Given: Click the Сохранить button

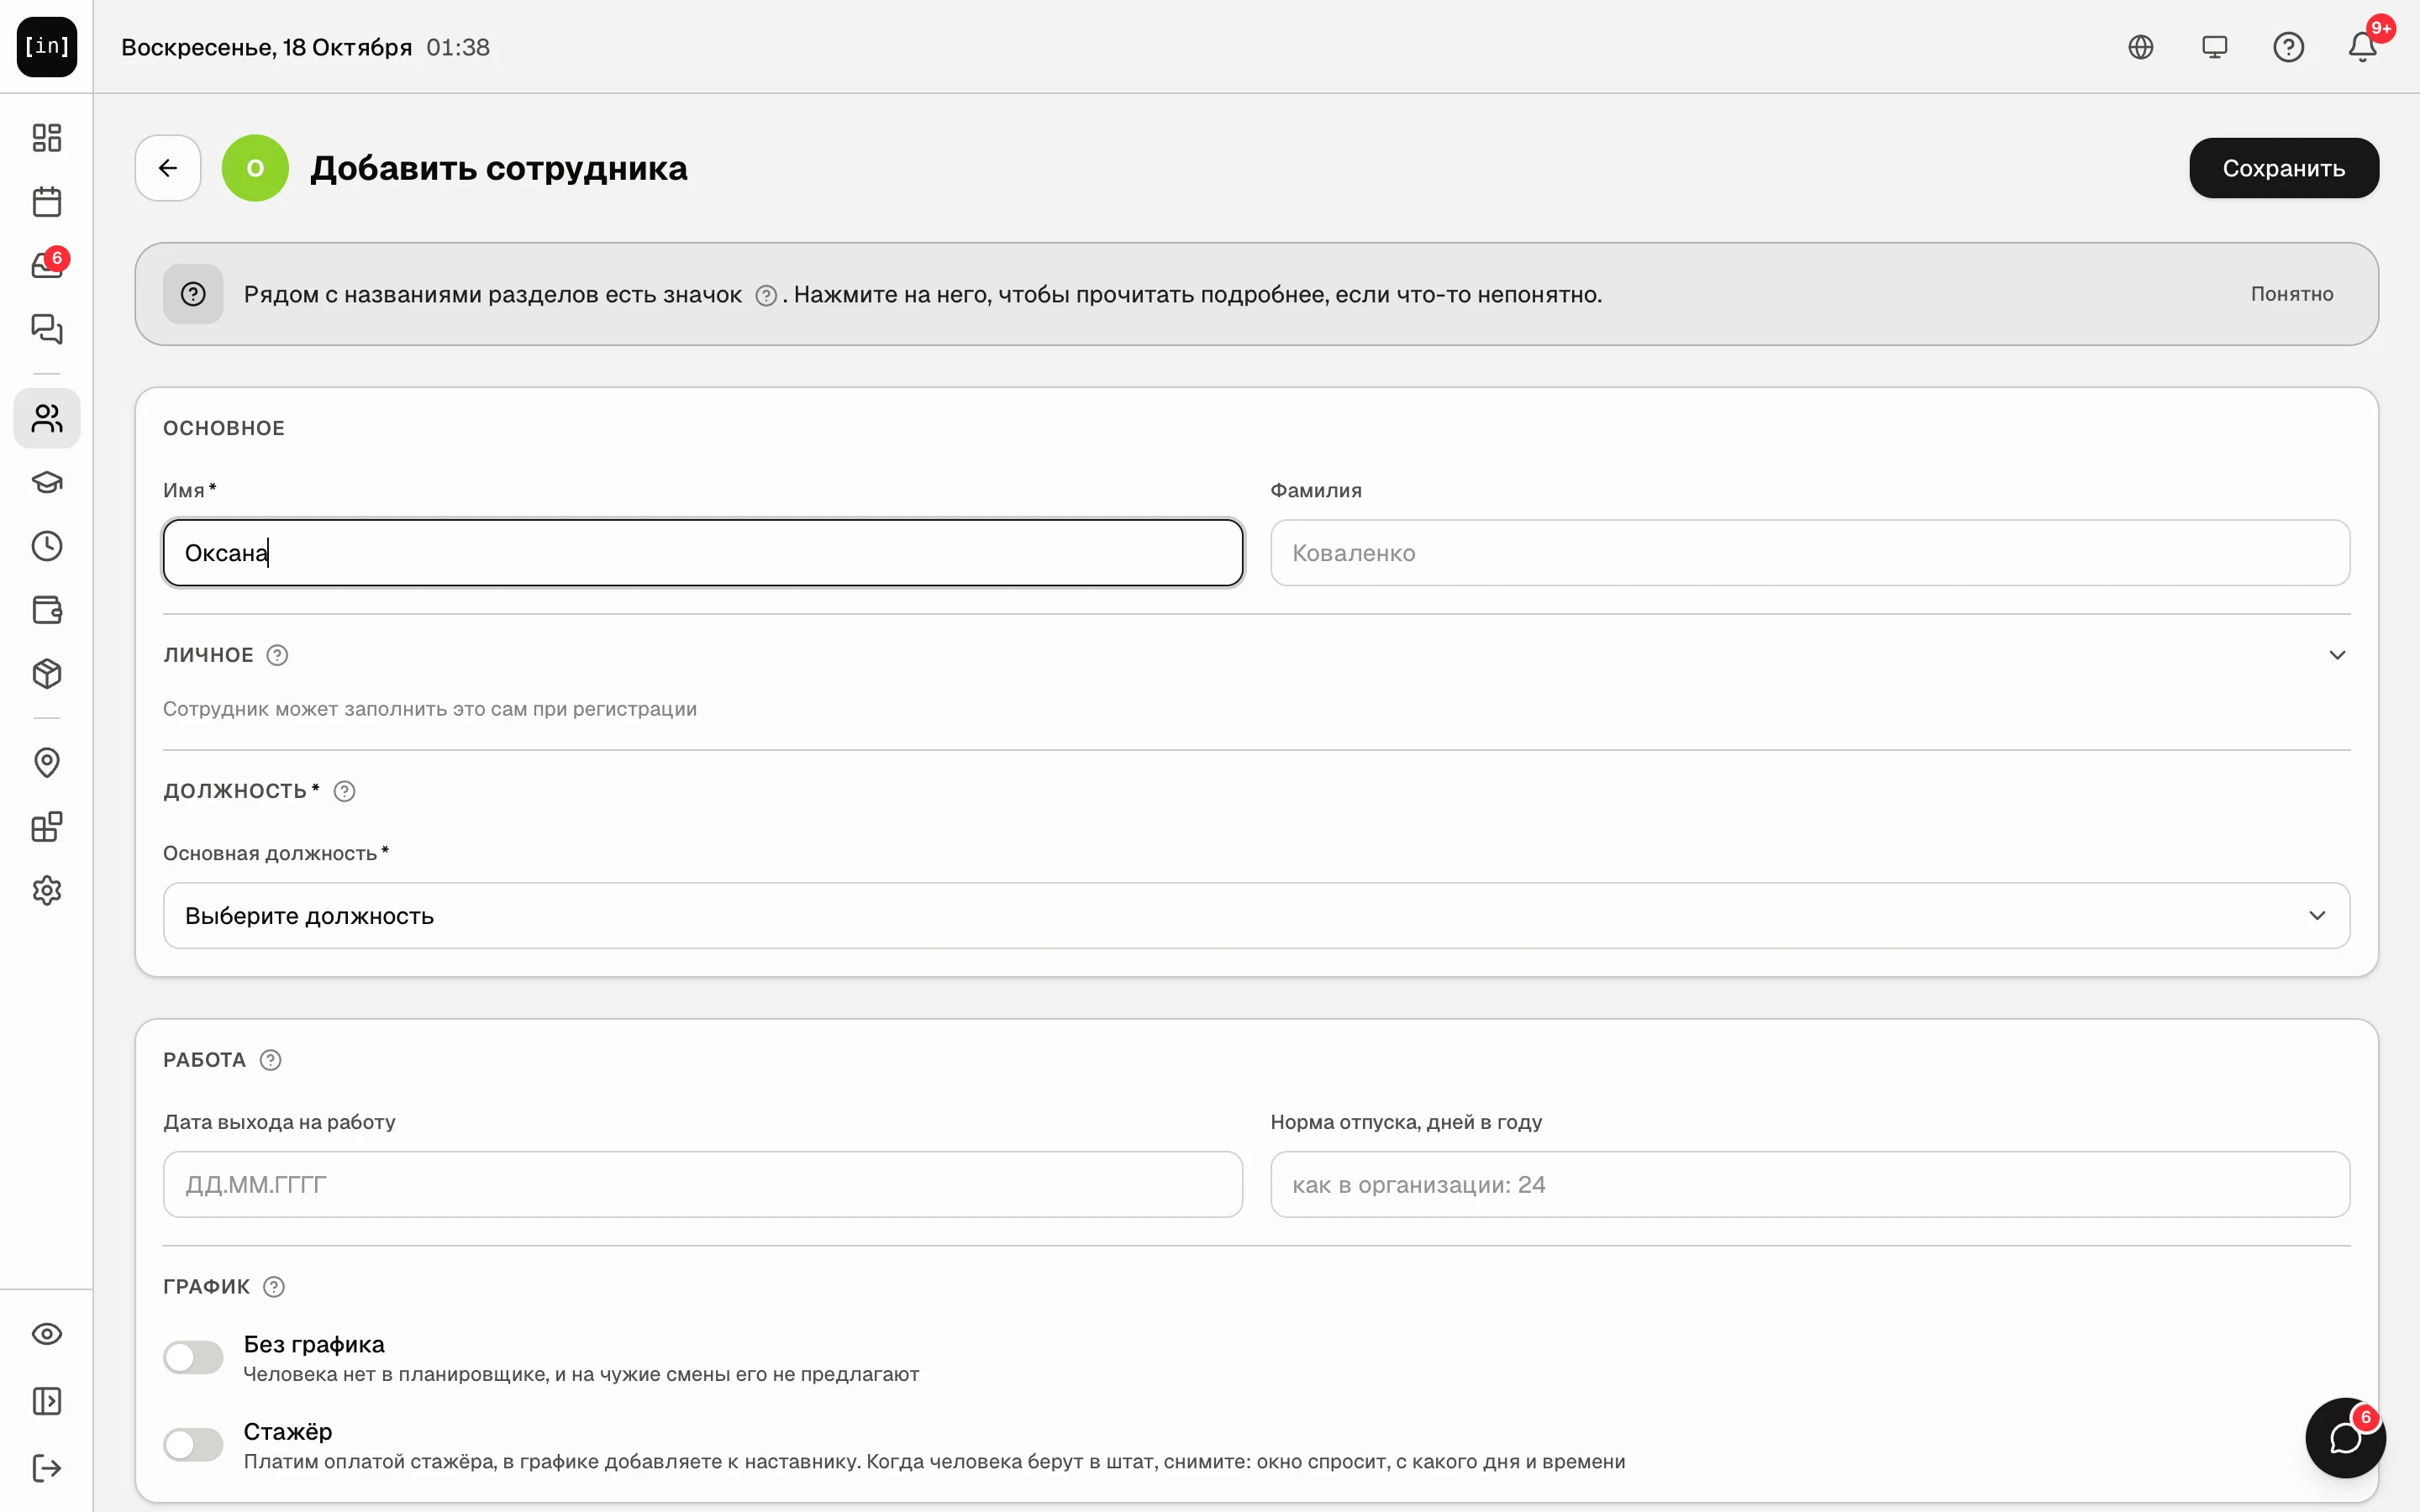Looking at the screenshot, I should (x=2283, y=168).
